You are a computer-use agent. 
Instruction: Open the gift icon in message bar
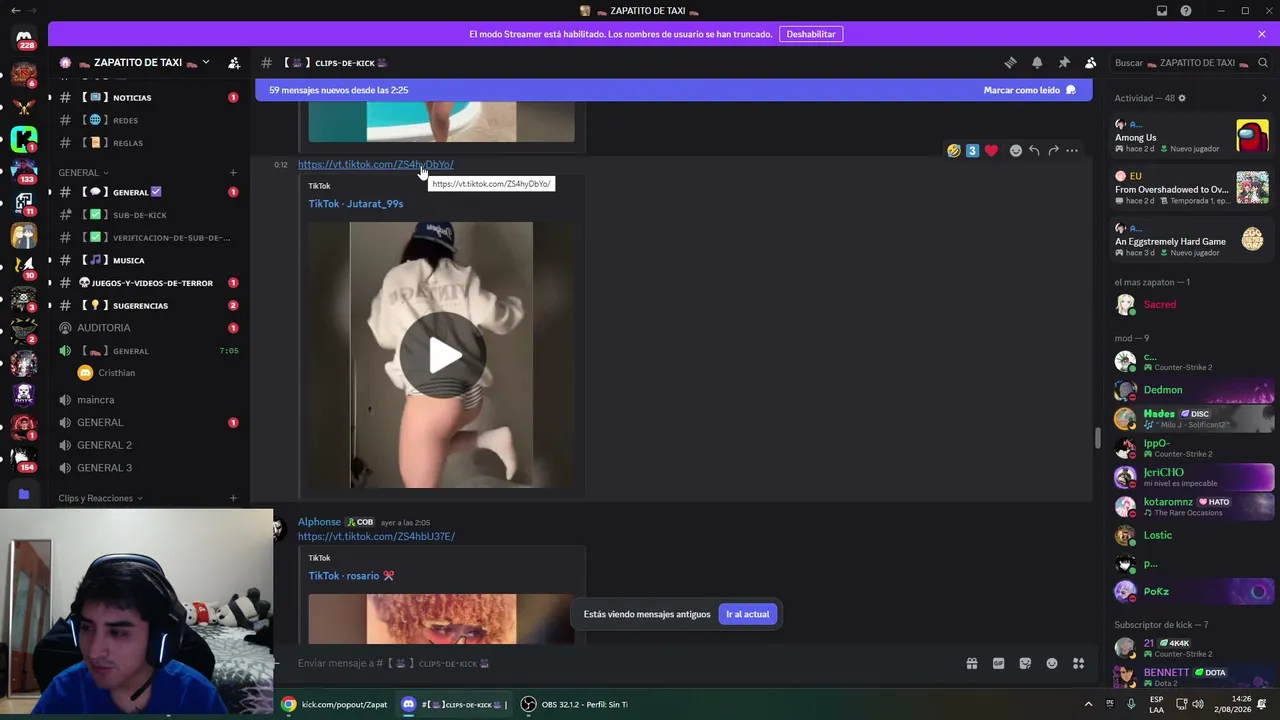tap(971, 663)
